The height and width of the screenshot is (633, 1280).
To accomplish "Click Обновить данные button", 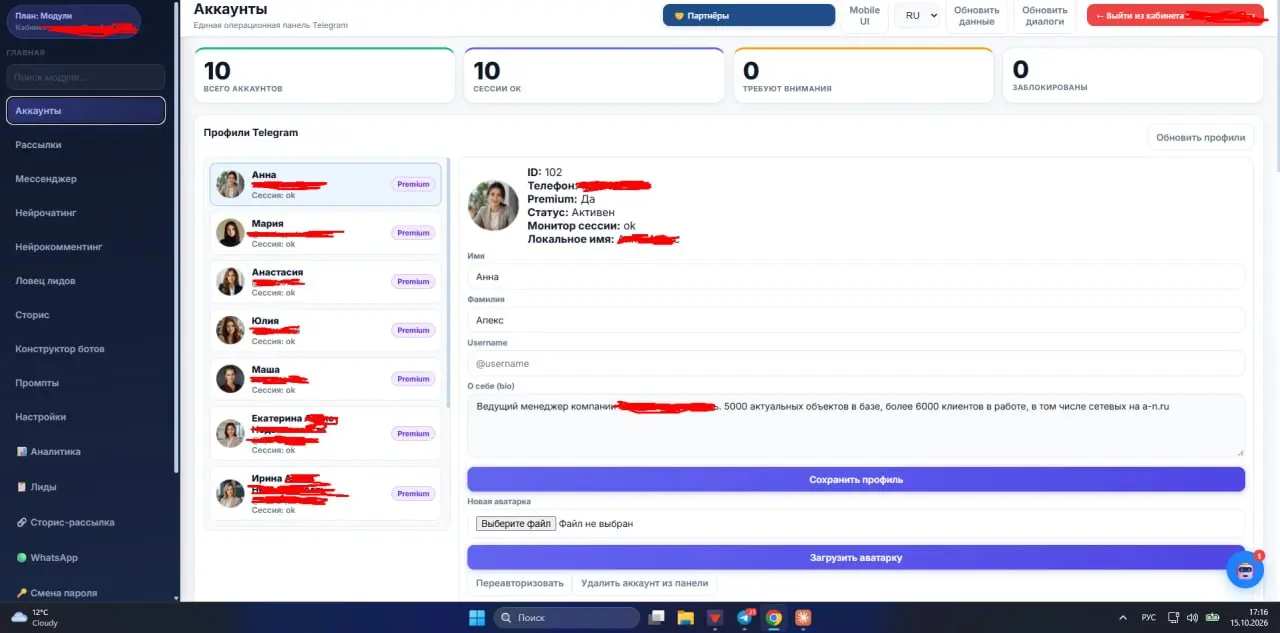I will 976,16.
